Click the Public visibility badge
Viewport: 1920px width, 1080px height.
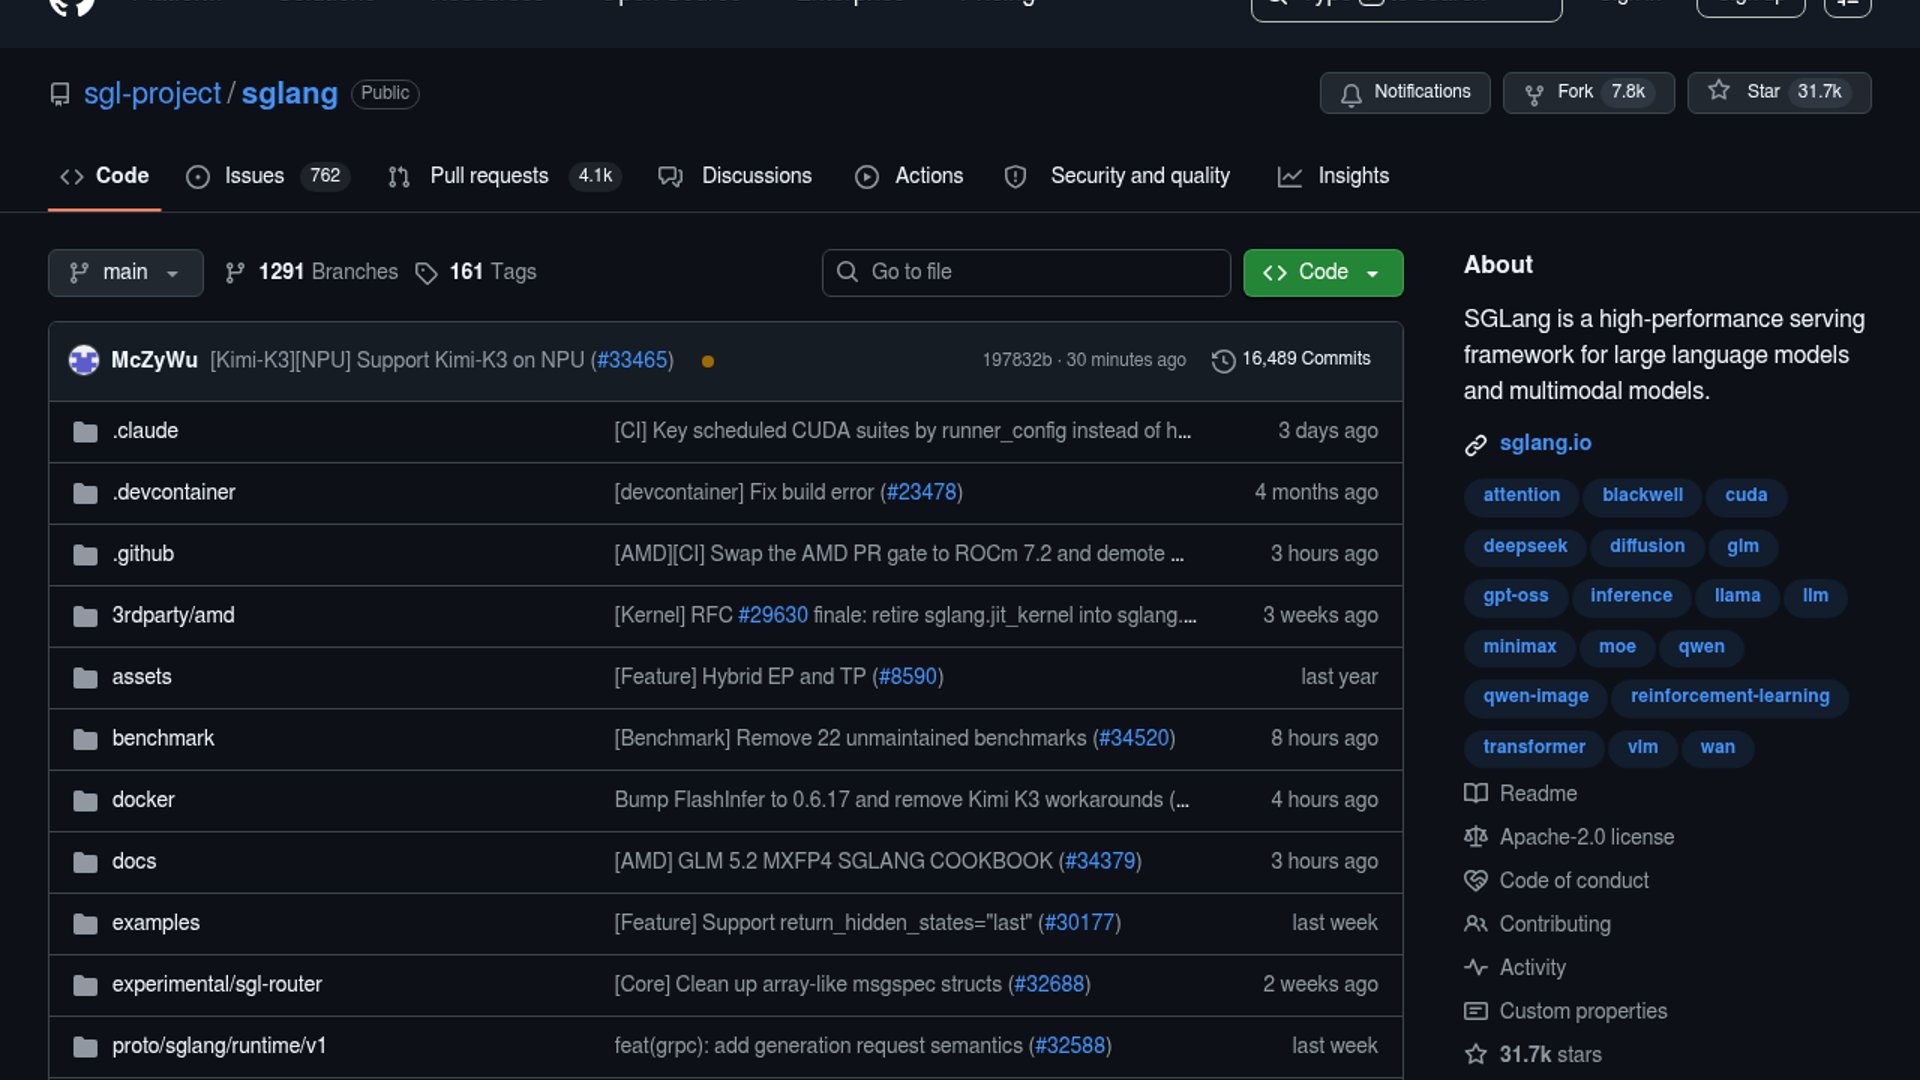385,93
